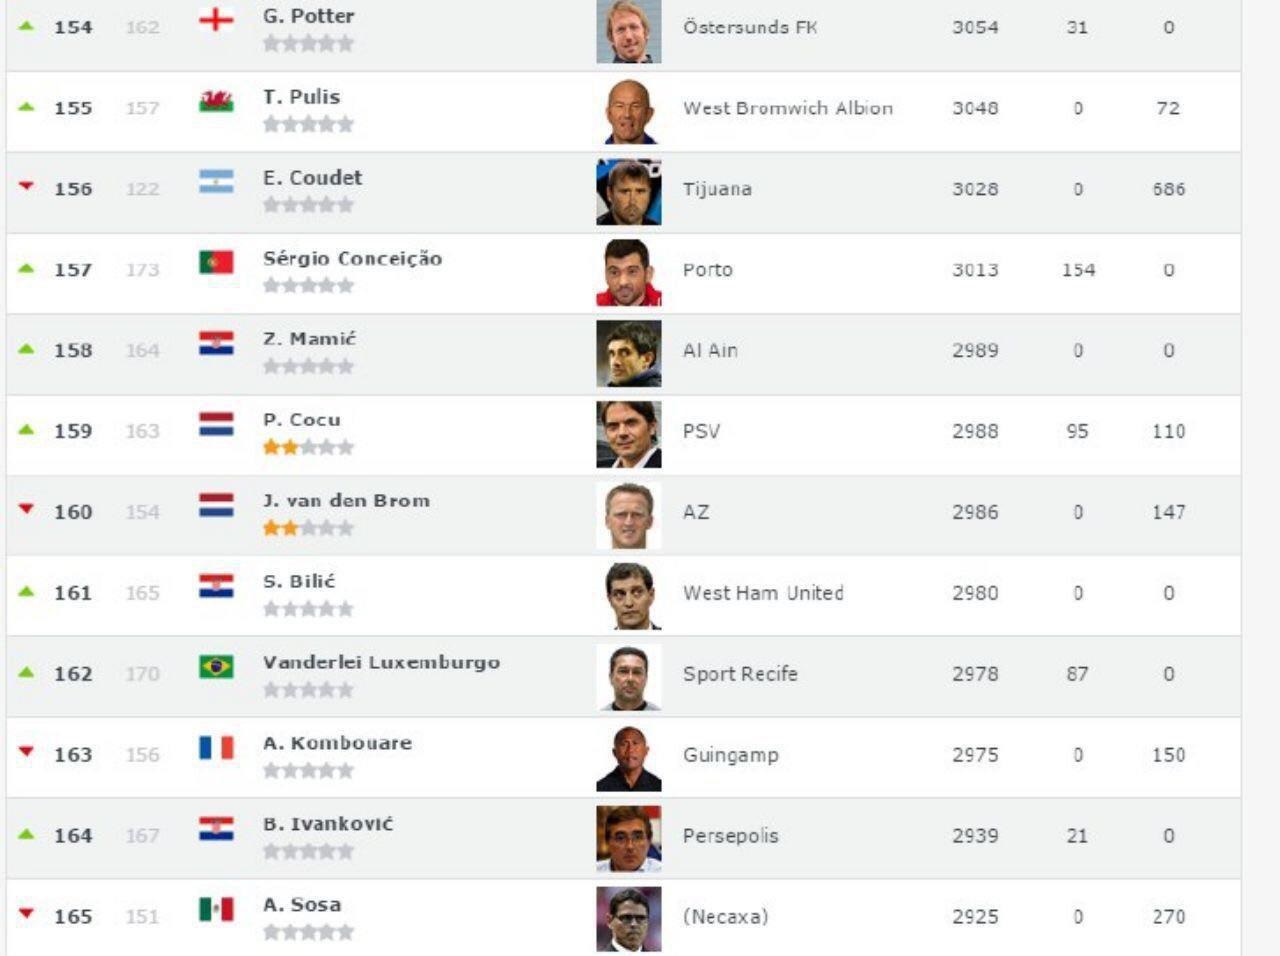Click J. van den Brom's star rating

(x=308, y=528)
